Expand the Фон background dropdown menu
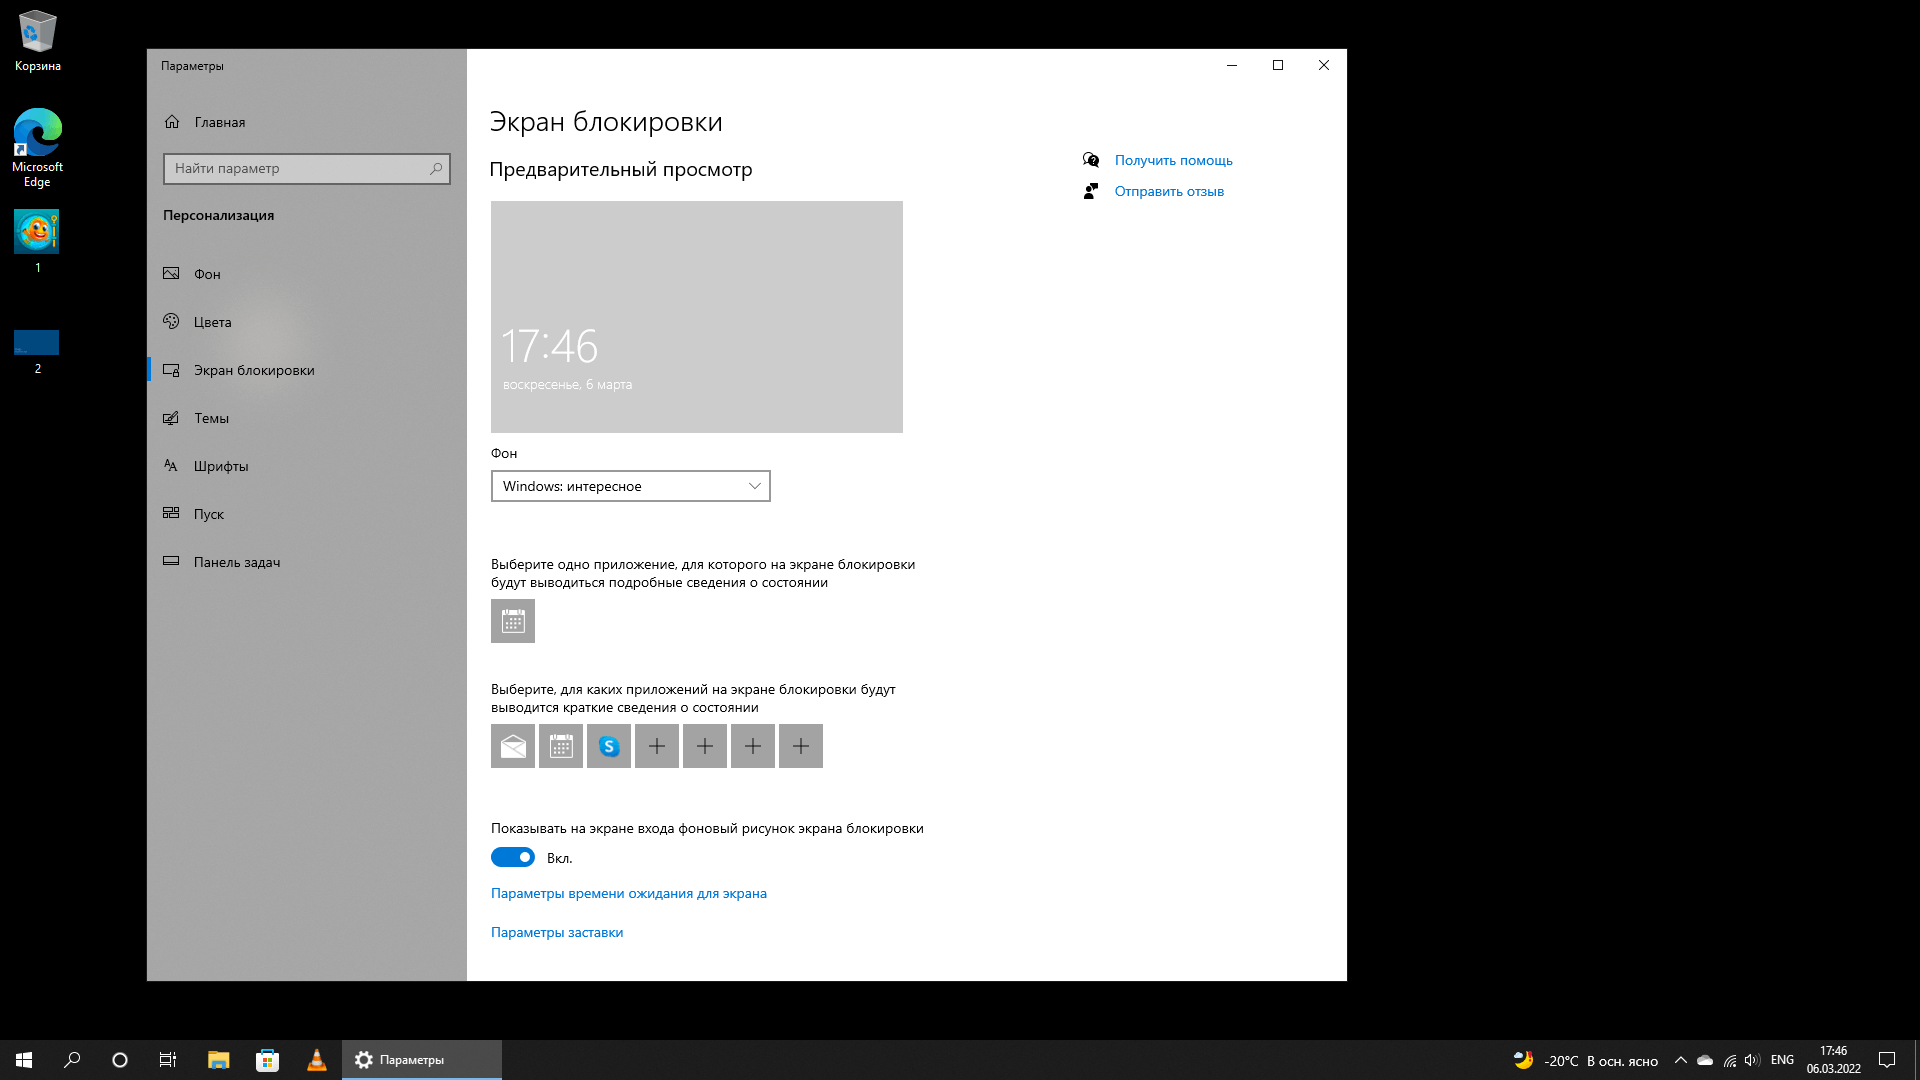The width and height of the screenshot is (1920, 1080). [630, 485]
